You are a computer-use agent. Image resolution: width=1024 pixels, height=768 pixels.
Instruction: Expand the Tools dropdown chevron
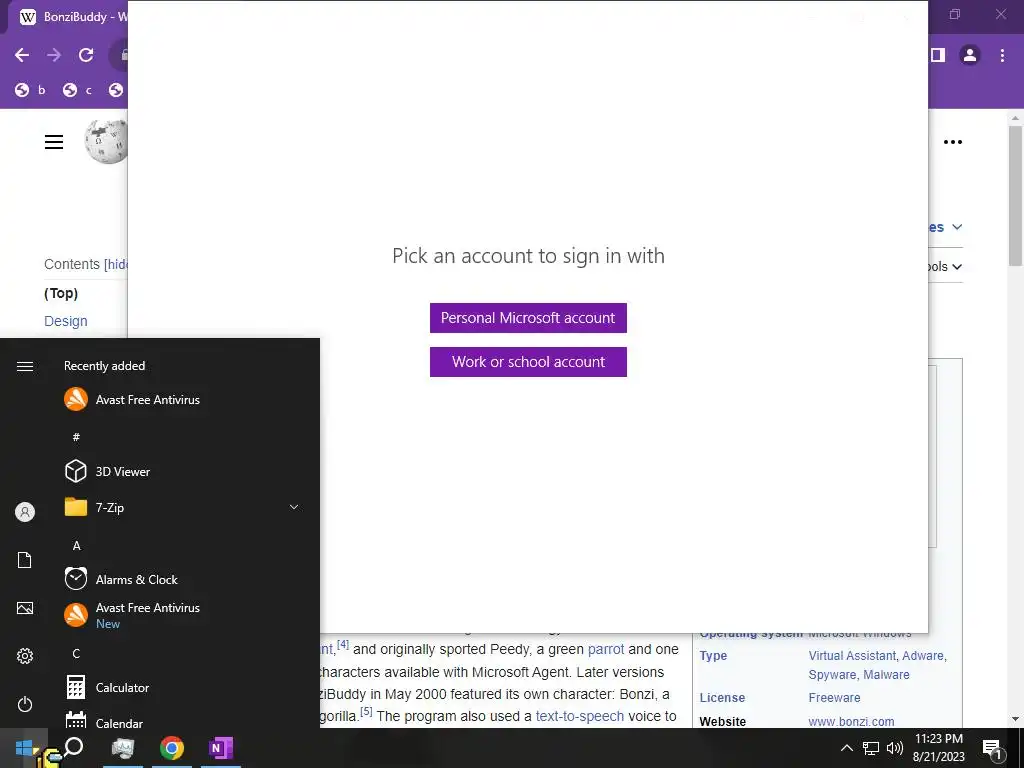[x=957, y=266]
